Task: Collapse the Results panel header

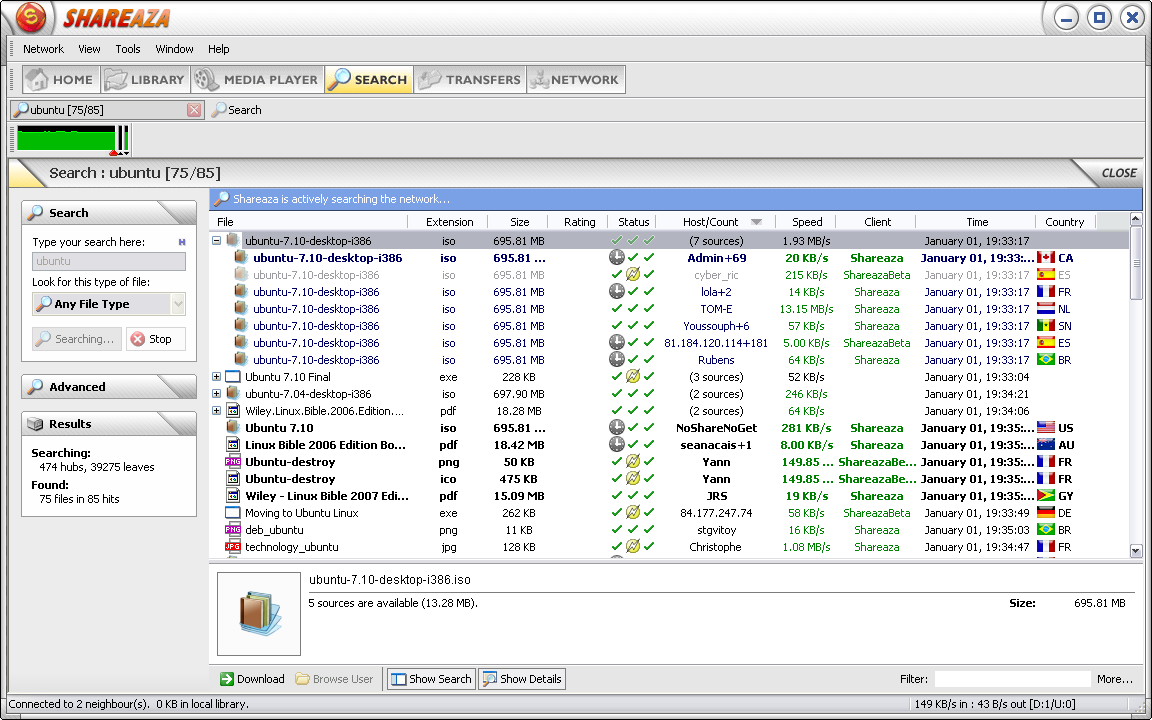Action: point(109,424)
